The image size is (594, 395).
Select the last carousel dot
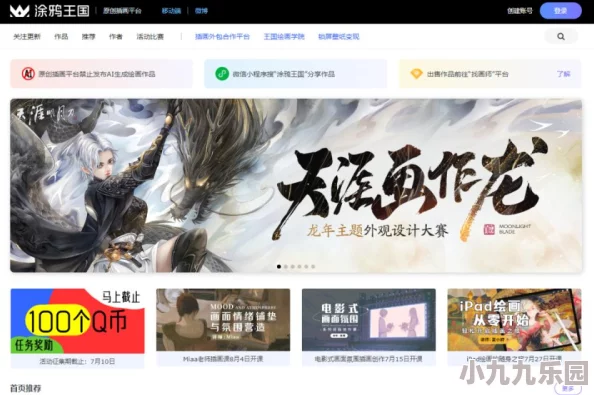pyautogui.click(x=313, y=267)
